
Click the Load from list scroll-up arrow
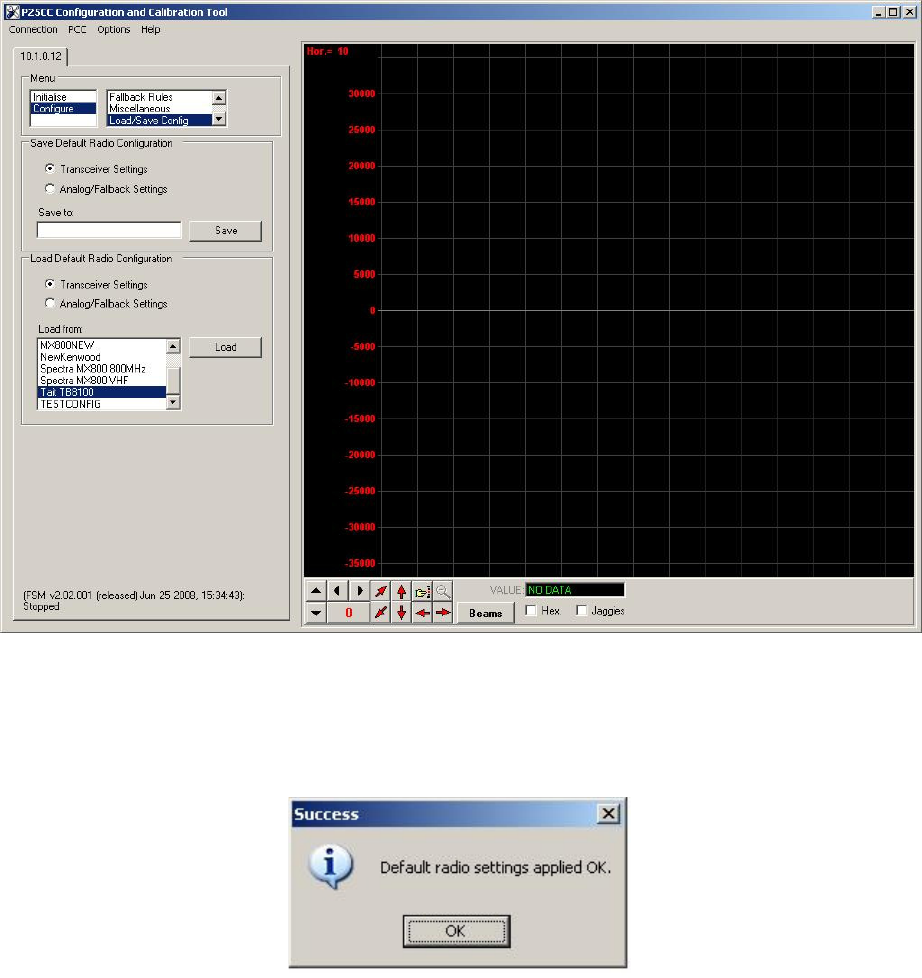coord(173,346)
